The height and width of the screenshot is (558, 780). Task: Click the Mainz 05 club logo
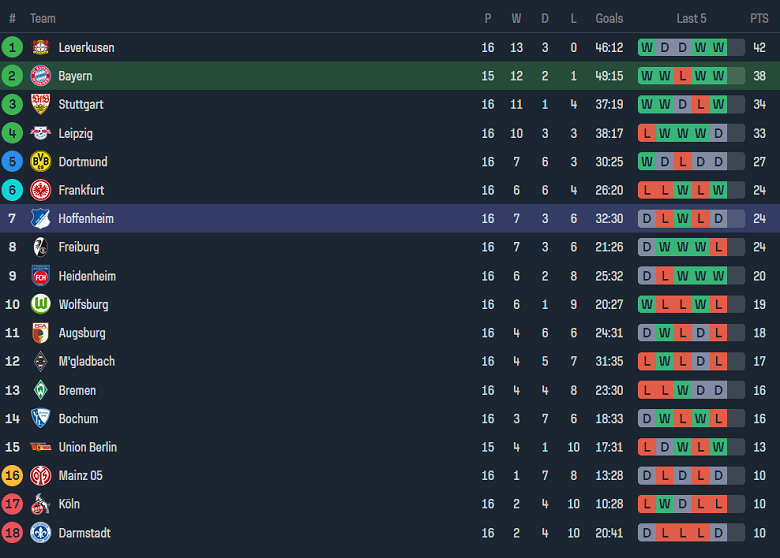pos(40,476)
